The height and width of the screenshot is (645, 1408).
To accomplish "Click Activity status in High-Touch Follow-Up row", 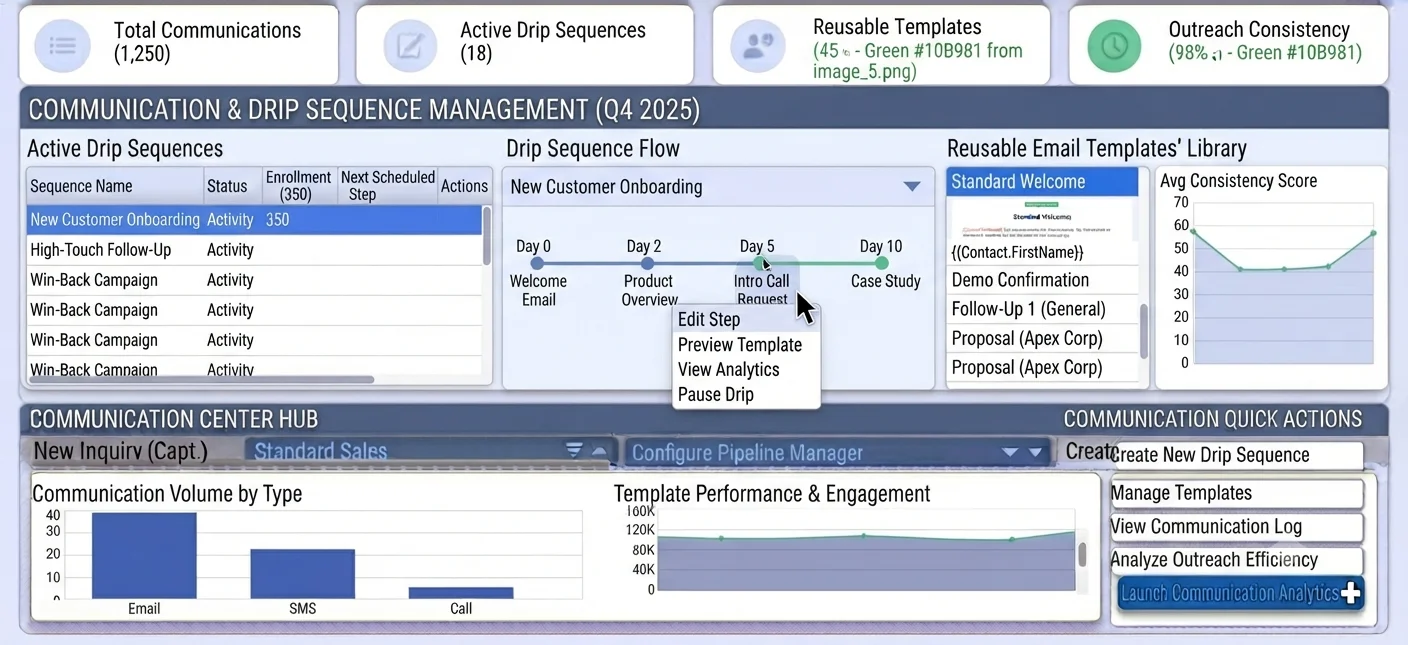I will point(230,250).
